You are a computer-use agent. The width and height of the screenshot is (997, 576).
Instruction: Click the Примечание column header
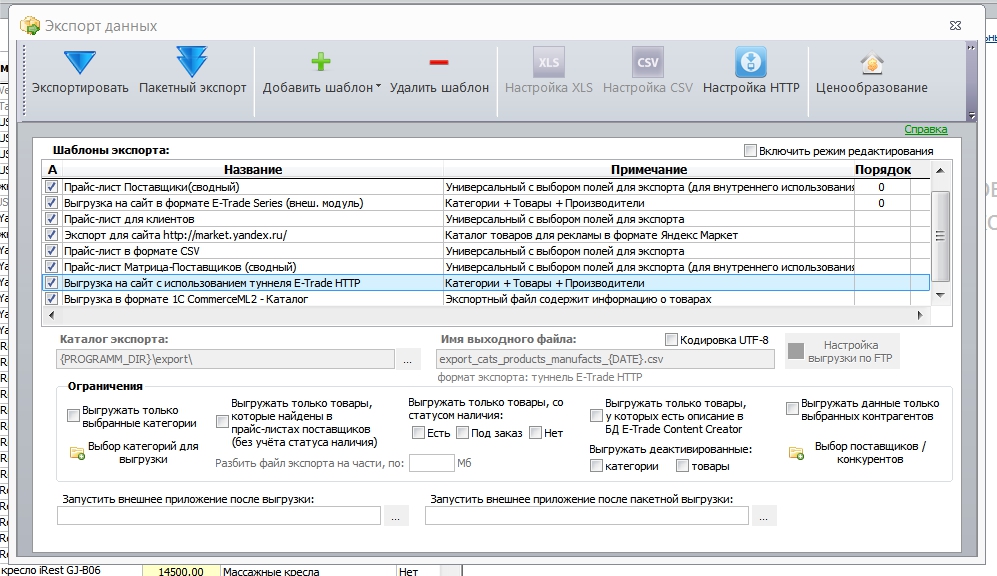pyautogui.click(x=649, y=170)
